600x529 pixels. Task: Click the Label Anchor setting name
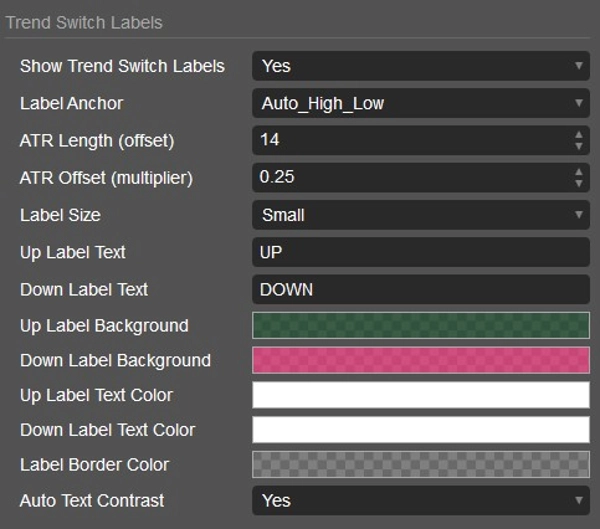pos(71,103)
